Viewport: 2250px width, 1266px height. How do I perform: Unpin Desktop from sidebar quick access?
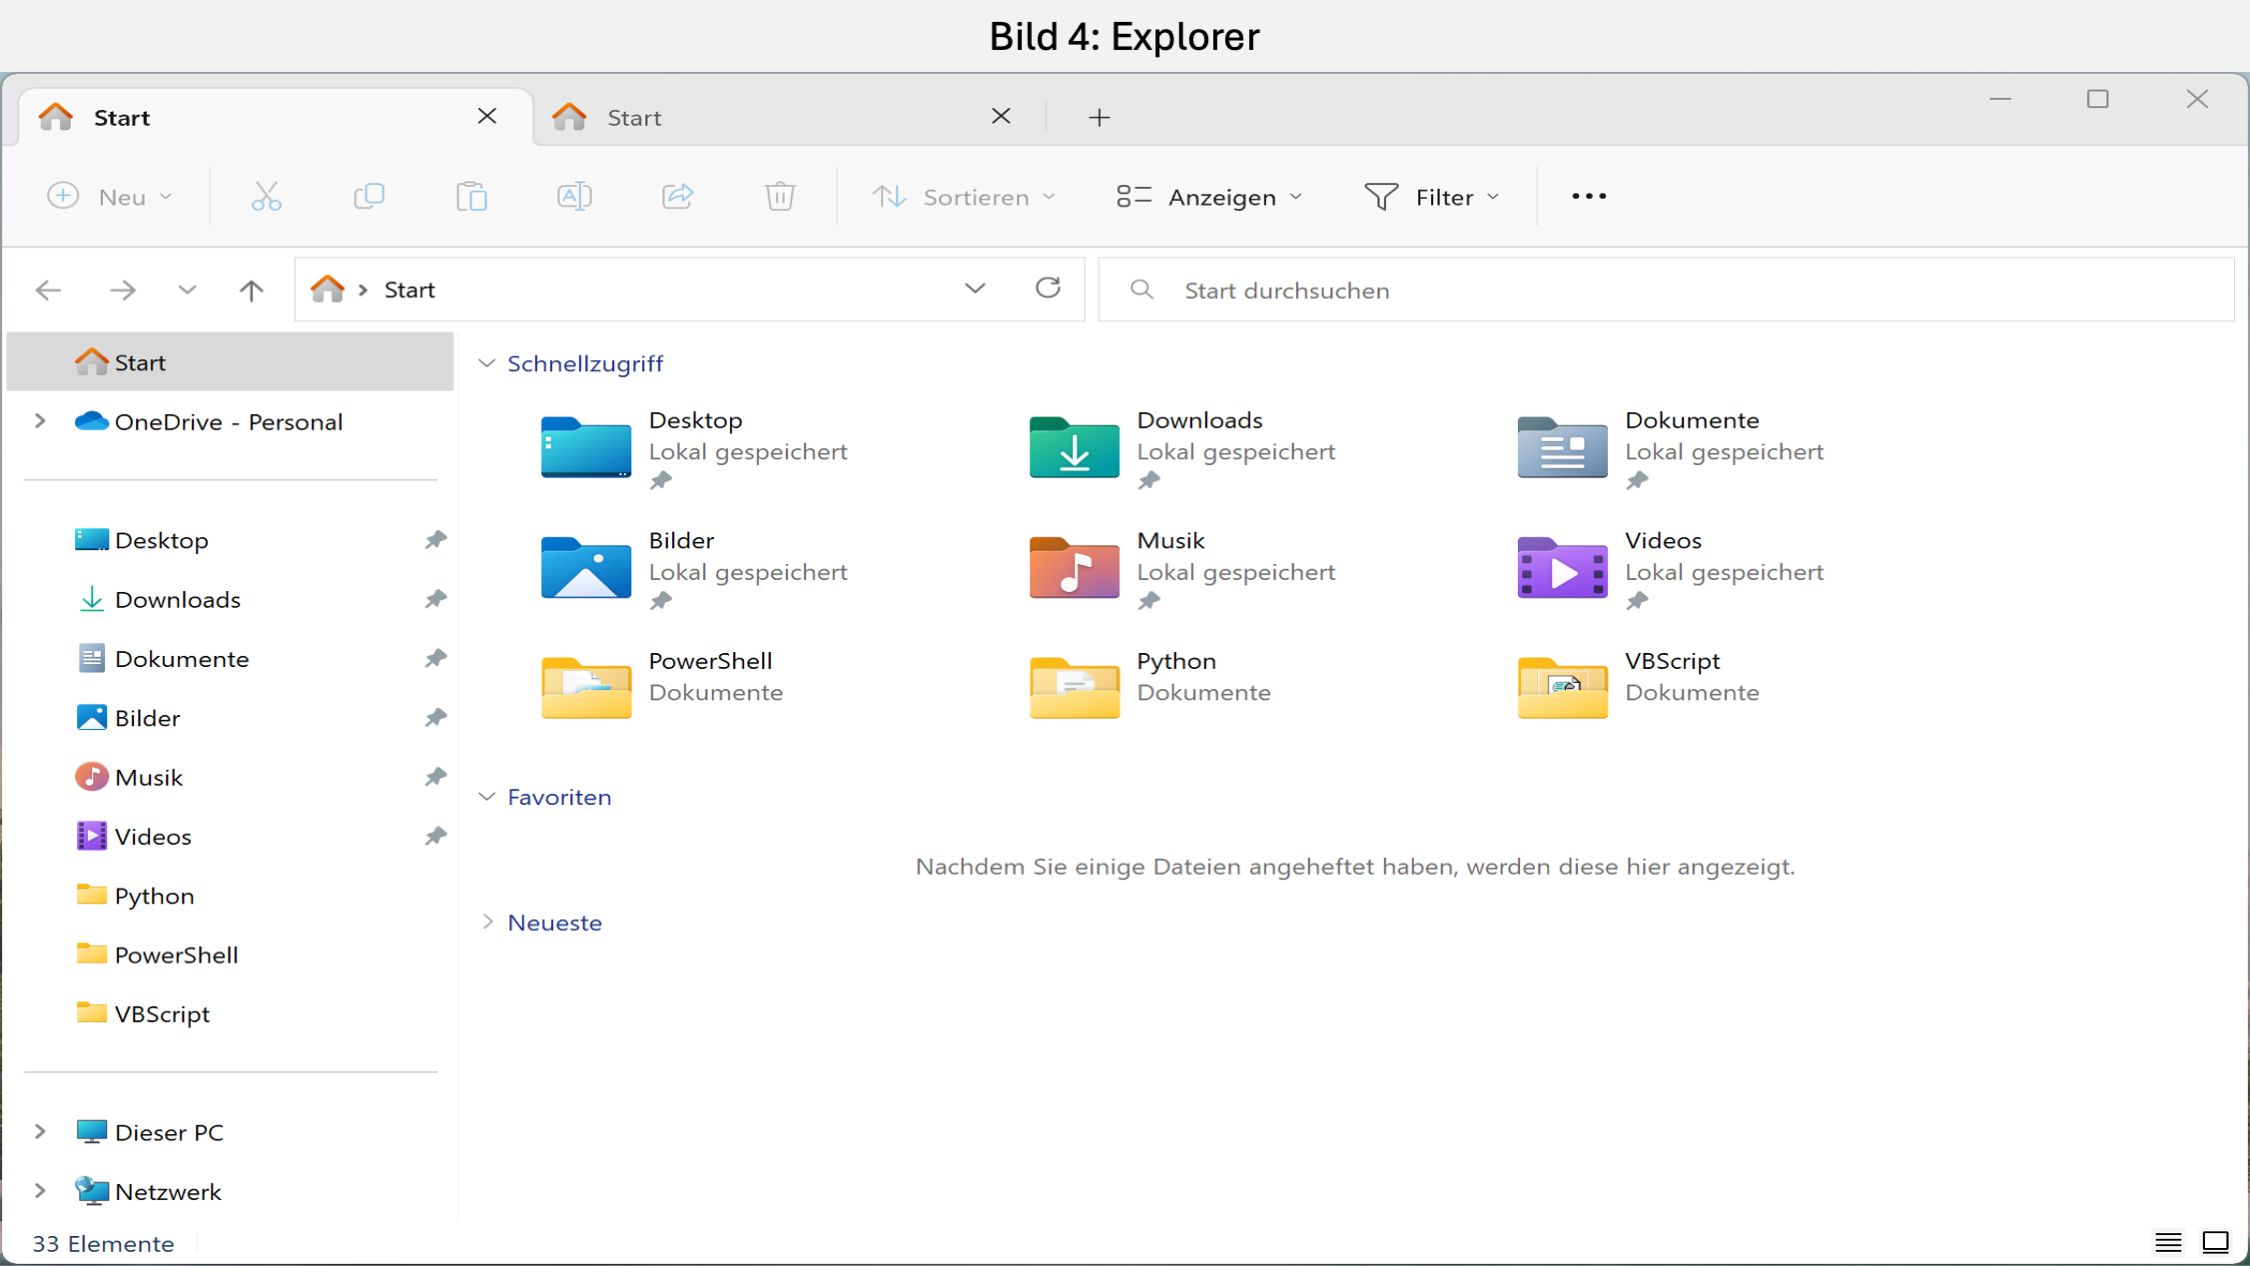coord(435,540)
